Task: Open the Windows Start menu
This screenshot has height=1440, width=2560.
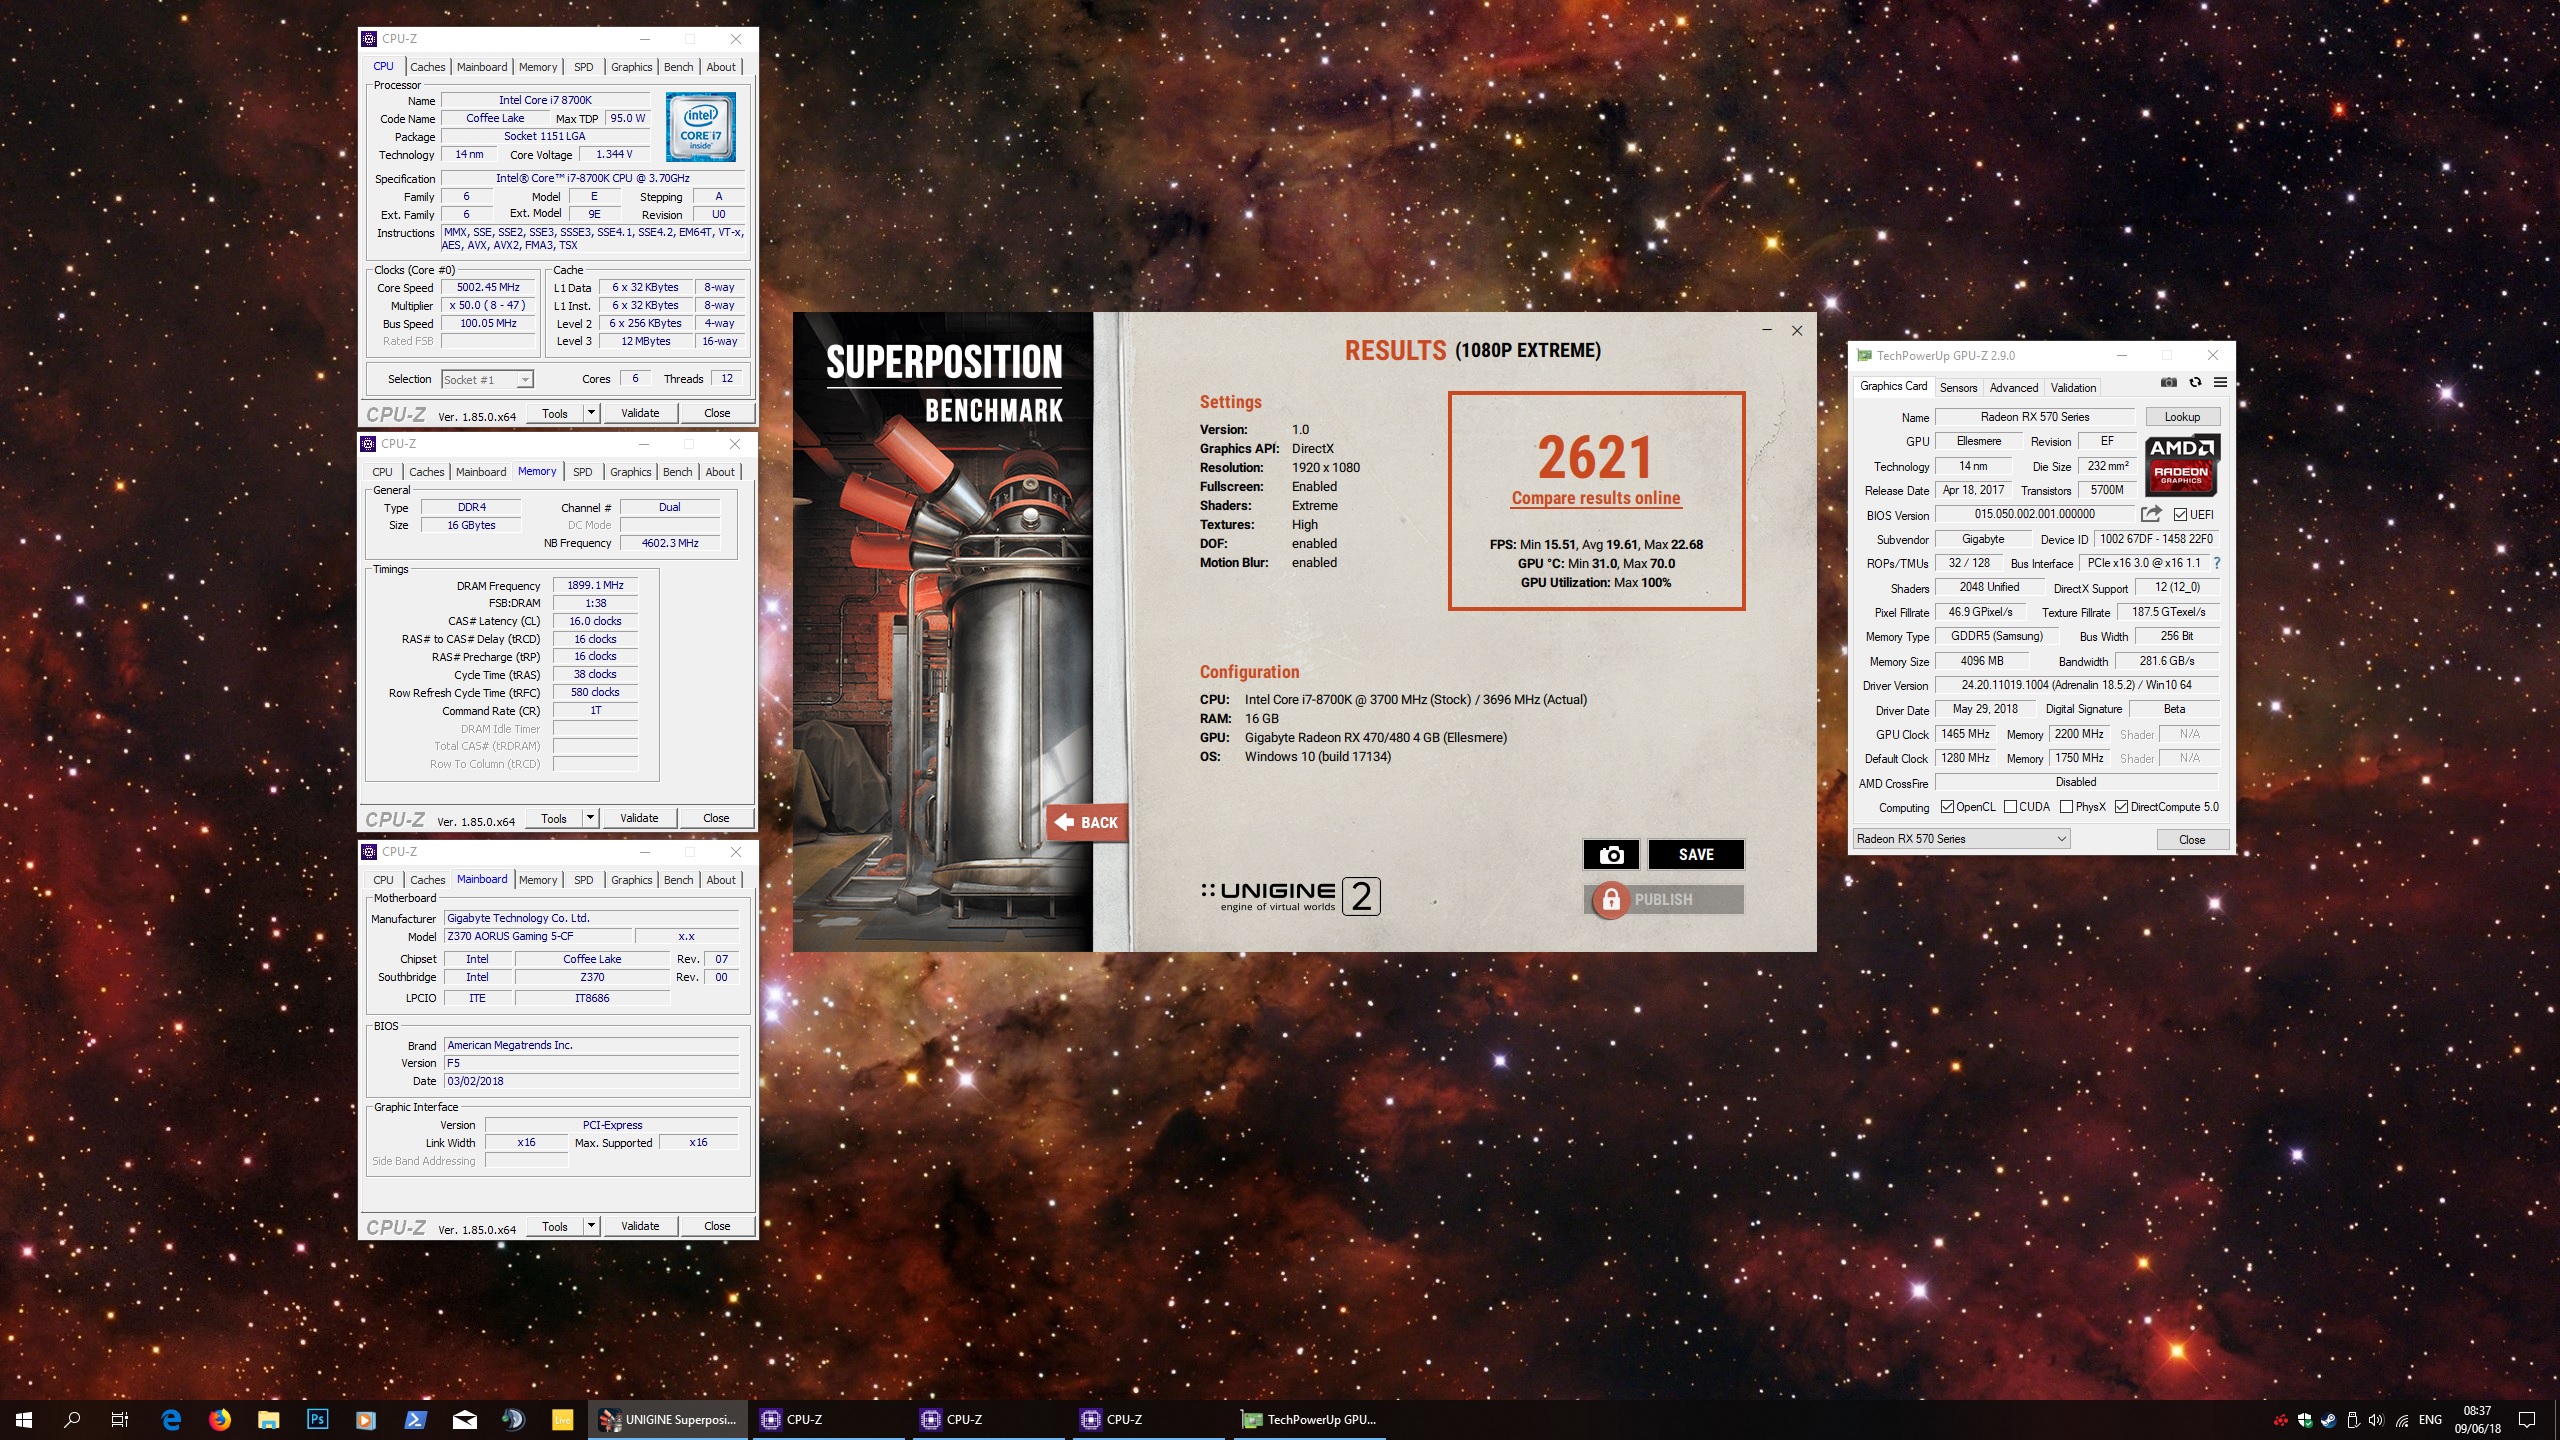Action: click(x=24, y=1419)
